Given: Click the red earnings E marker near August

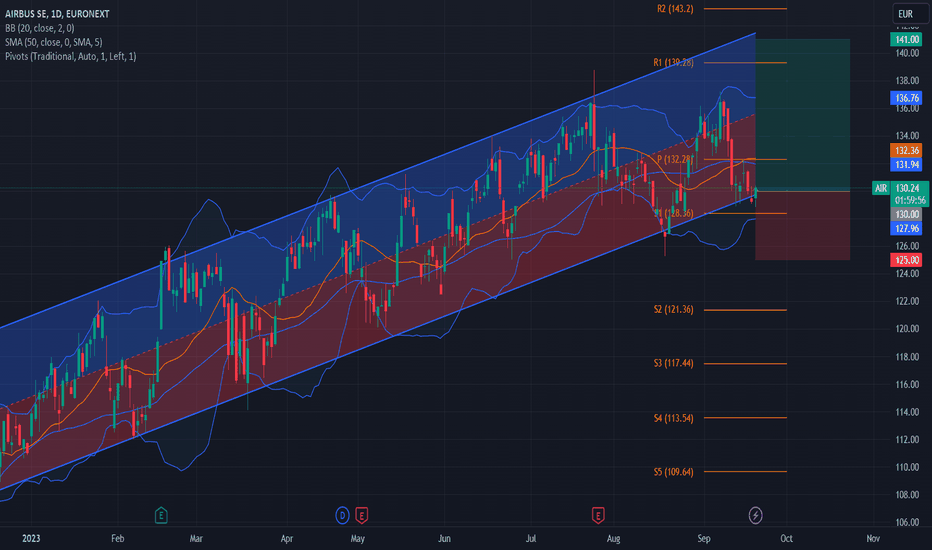Looking at the screenshot, I should [x=598, y=515].
